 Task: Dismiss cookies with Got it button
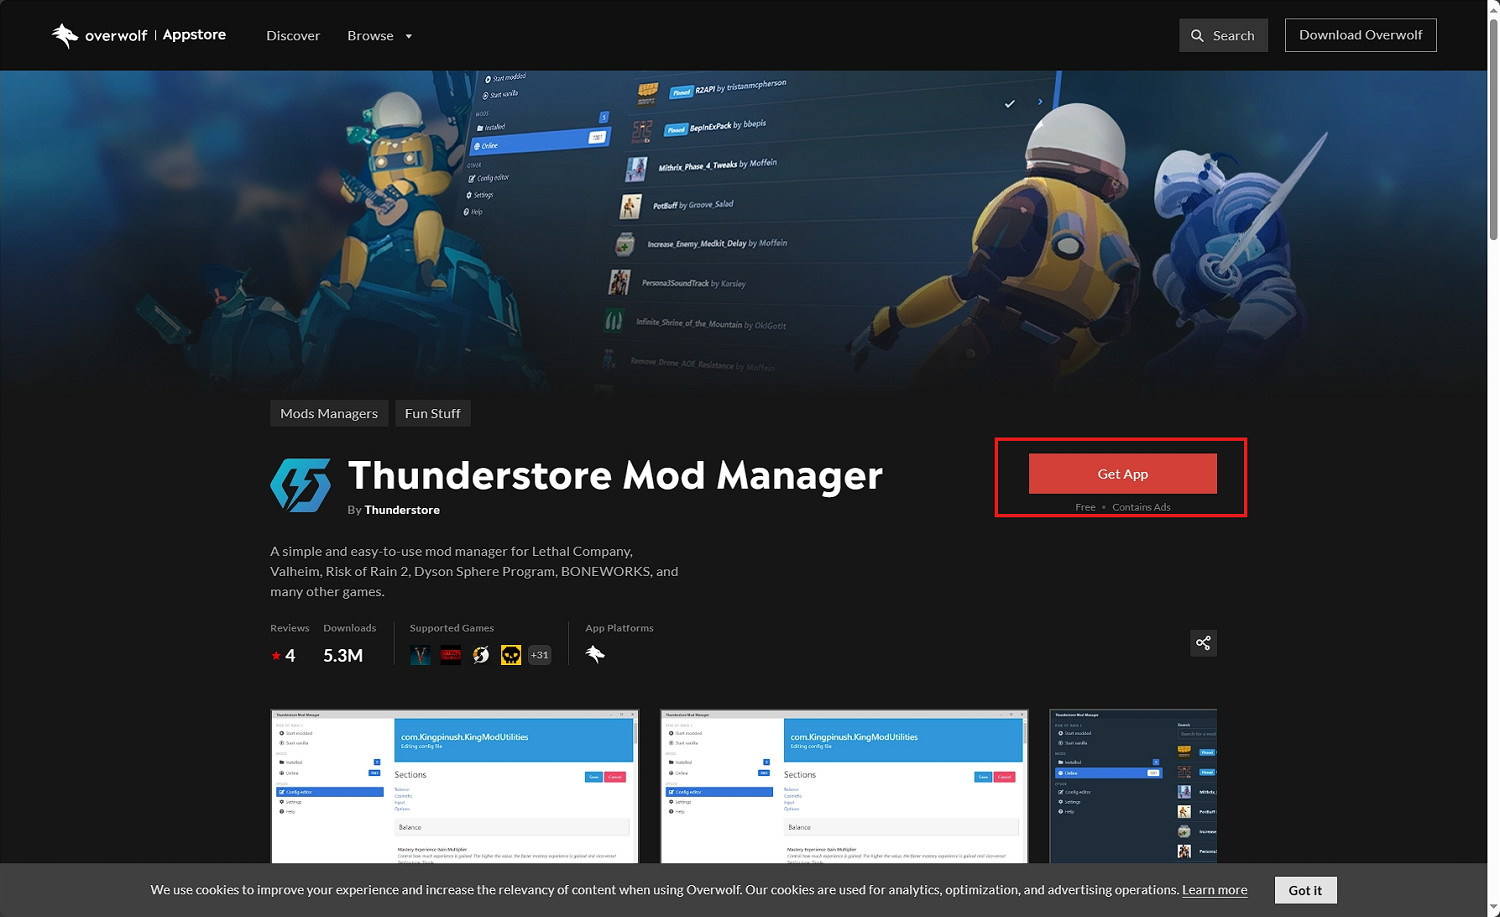coord(1305,890)
